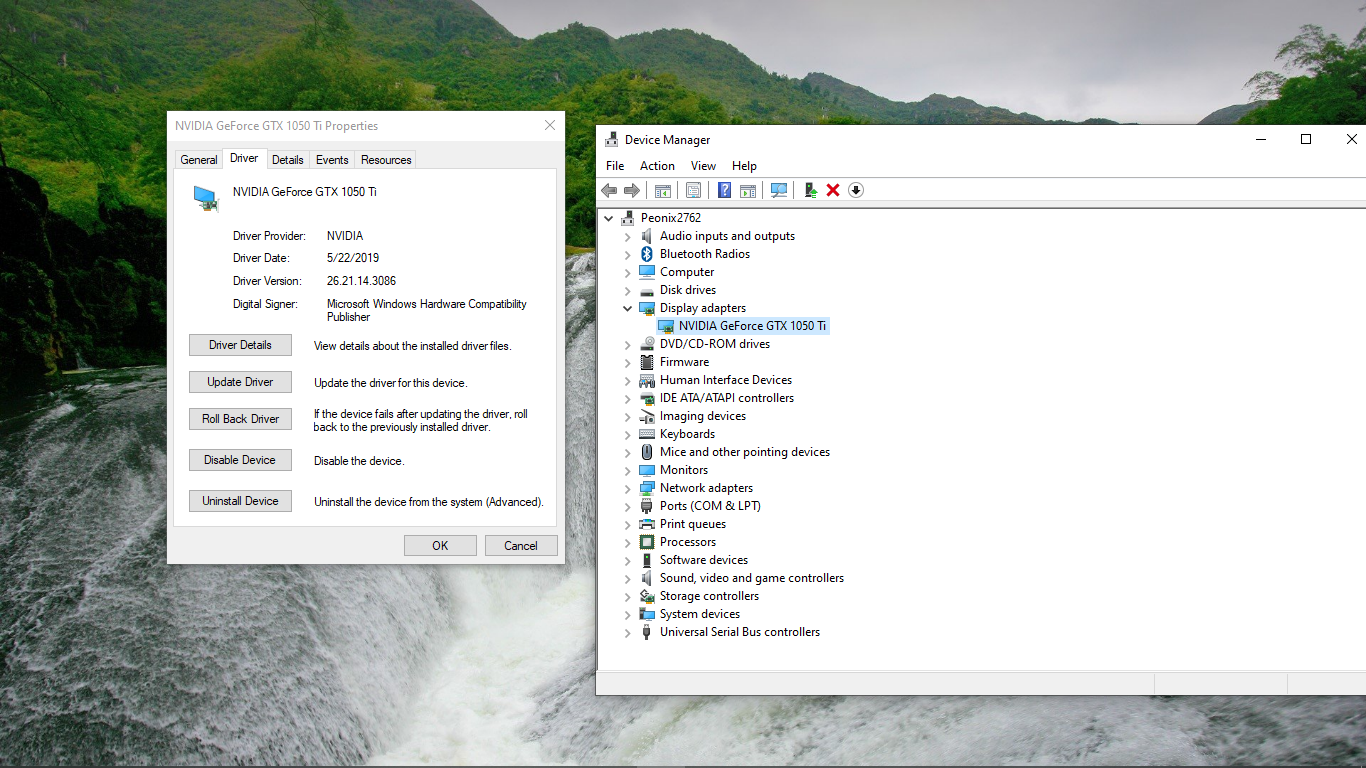
Task: Expand the Network adapters node
Action: pyautogui.click(x=628, y=488)
